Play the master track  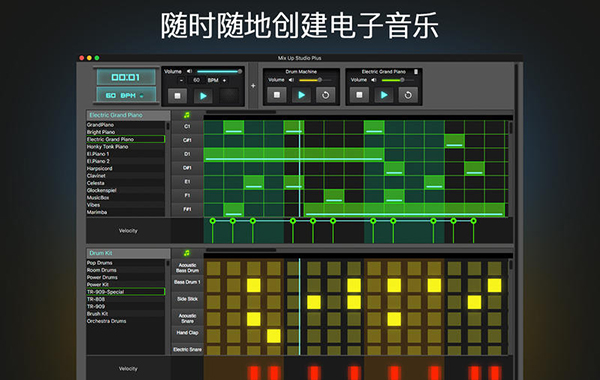coord(203,96)
